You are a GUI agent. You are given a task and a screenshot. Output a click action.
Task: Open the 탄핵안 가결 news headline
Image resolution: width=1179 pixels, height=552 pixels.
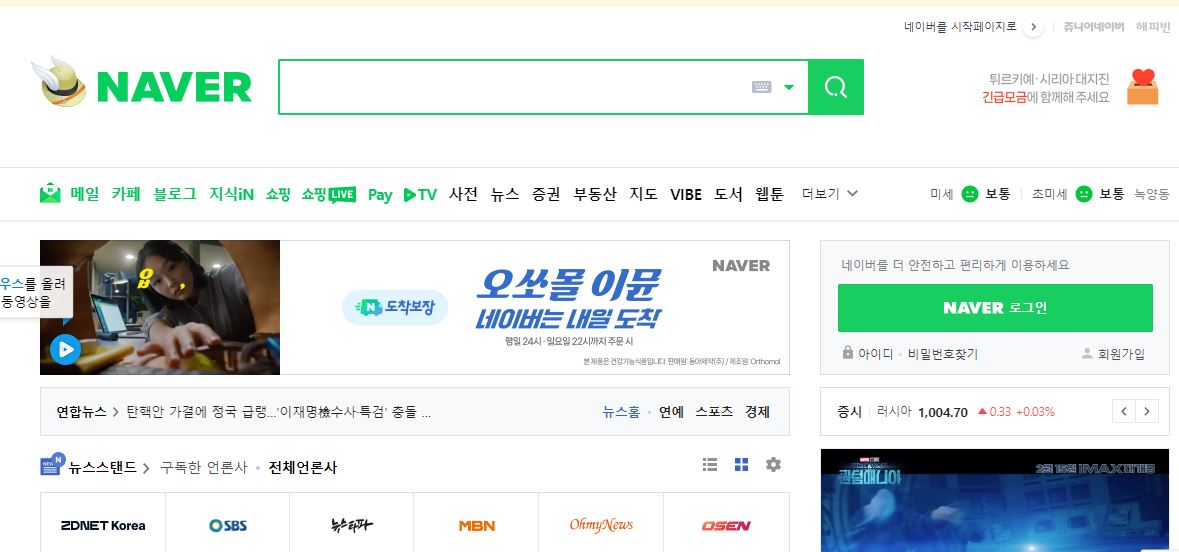click(x=278, y=412)
